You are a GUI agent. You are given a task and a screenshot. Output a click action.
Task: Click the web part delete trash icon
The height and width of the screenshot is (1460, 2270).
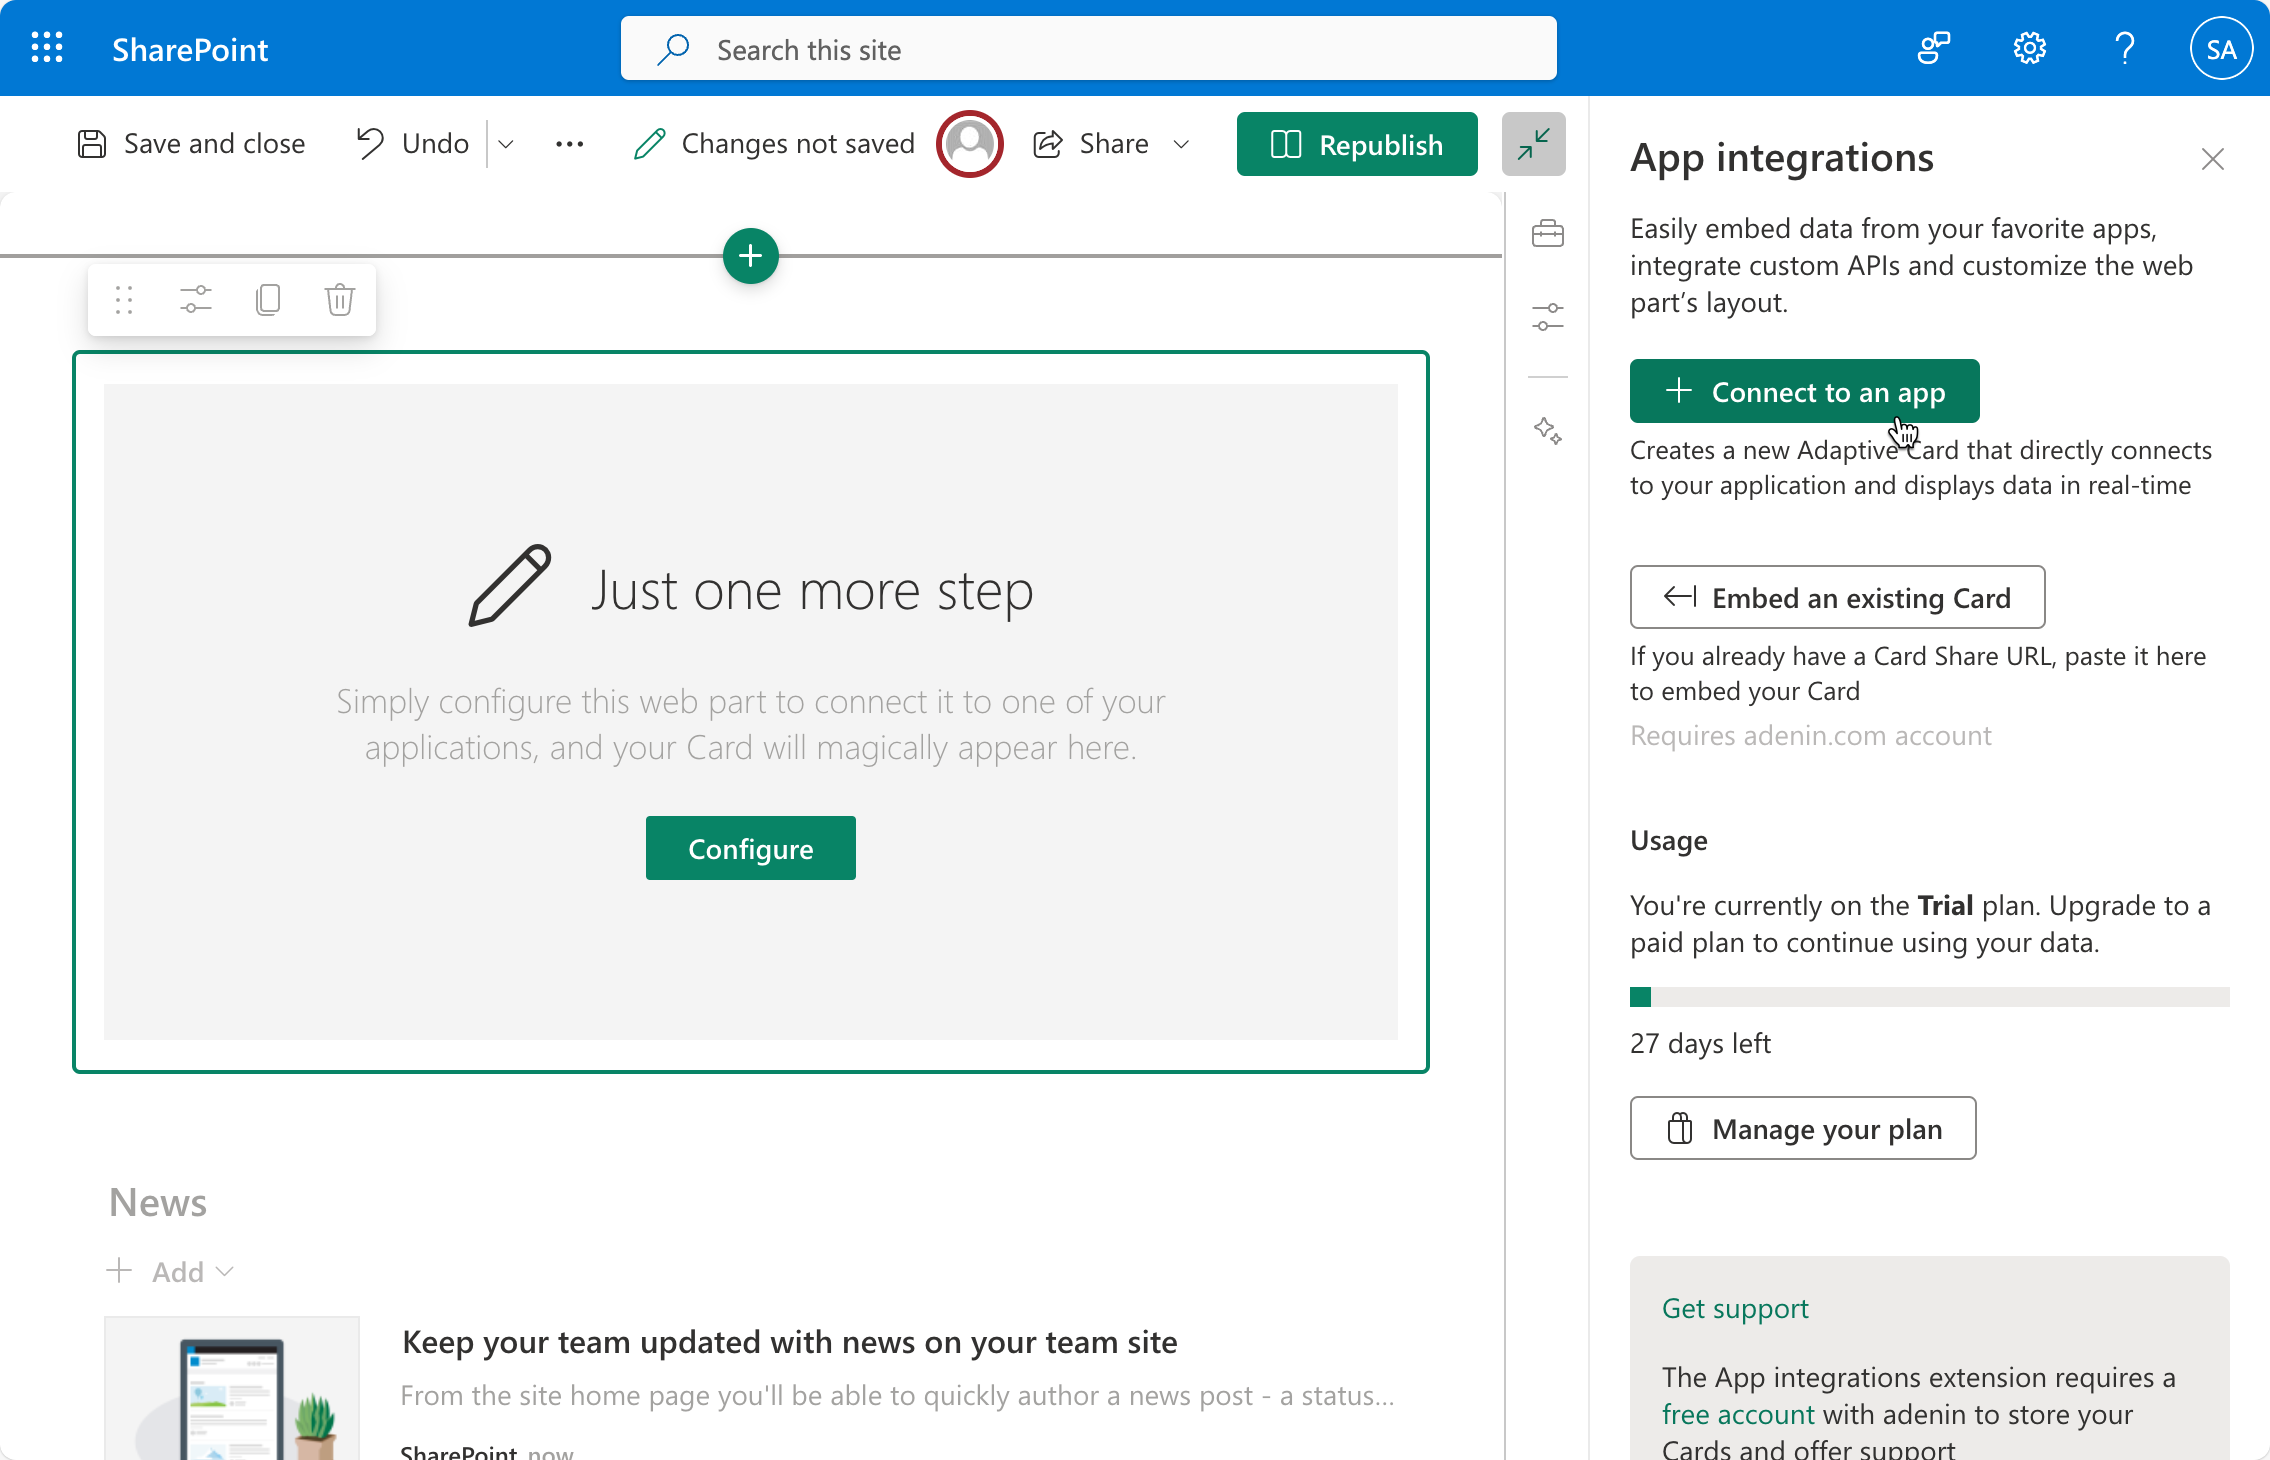pos(339,300)
